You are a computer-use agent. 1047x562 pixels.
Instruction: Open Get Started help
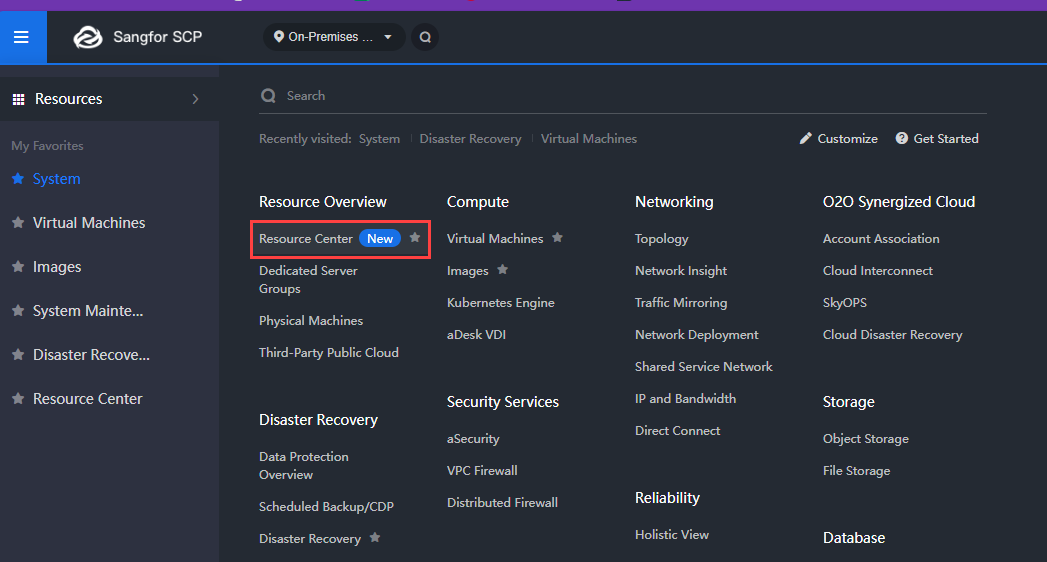point(937,138)
